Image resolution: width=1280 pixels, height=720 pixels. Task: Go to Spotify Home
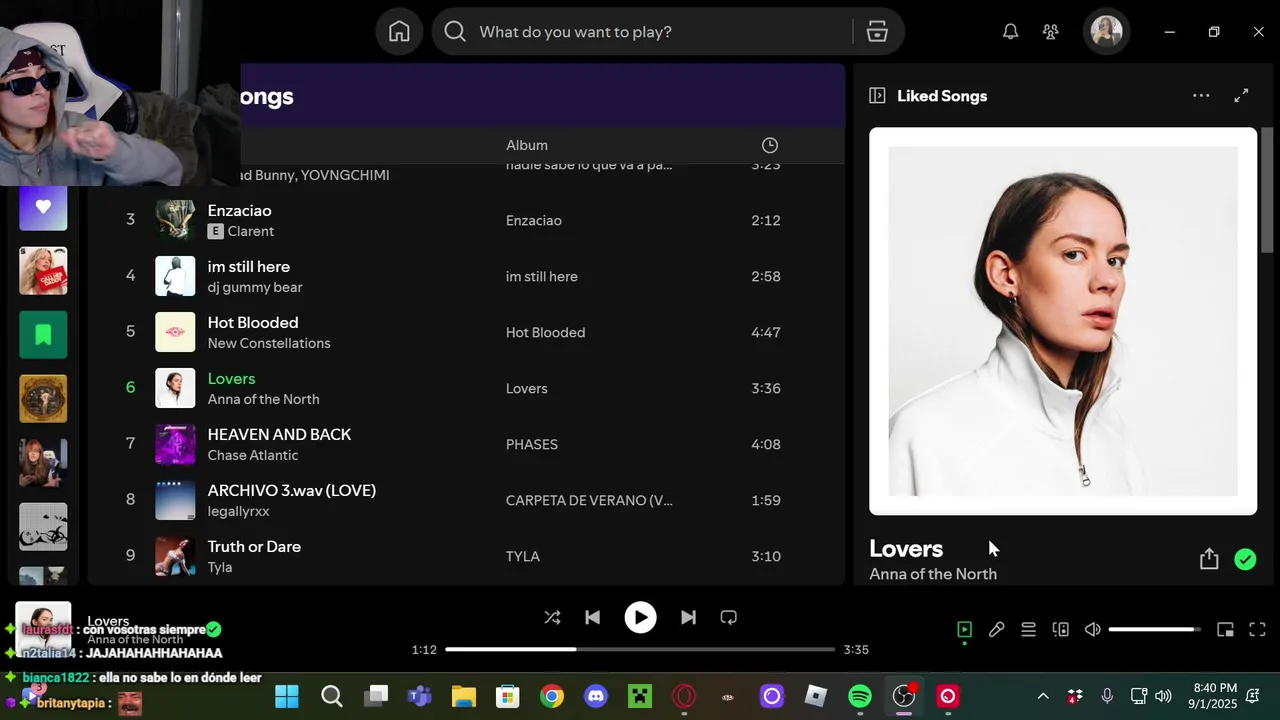pyautogui.click(x=399, y=32)
